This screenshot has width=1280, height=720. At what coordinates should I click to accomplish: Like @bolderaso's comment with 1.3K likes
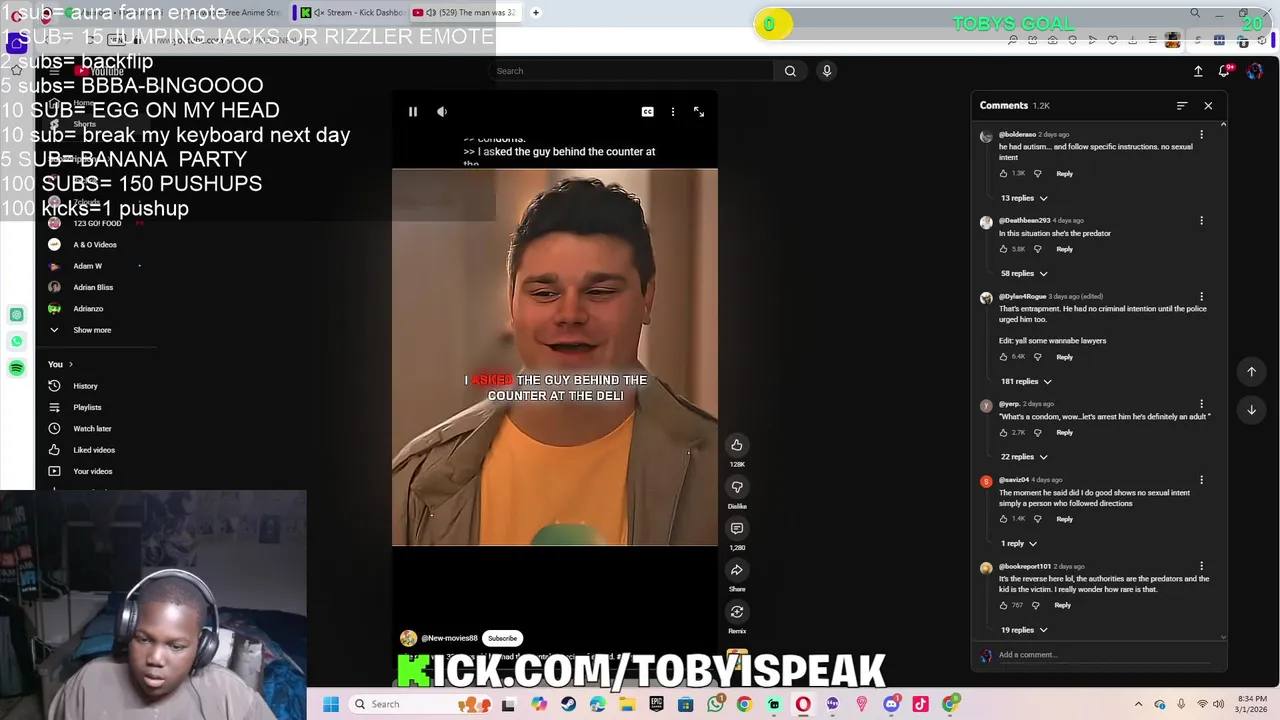point(1004,174)
